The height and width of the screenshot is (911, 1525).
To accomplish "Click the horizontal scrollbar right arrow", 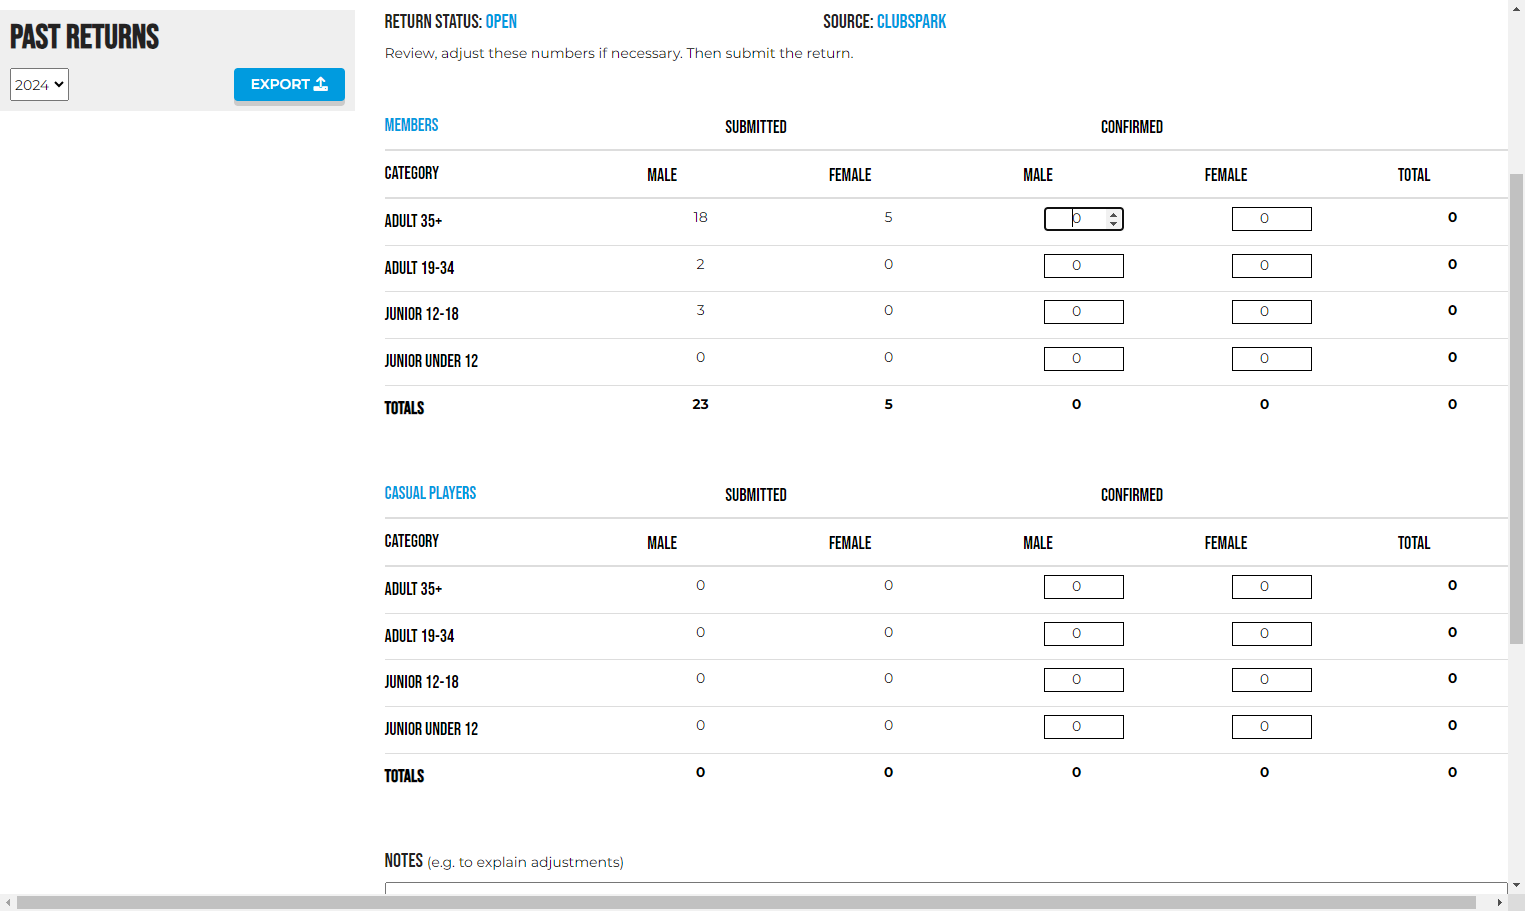I will [1499, 903].
